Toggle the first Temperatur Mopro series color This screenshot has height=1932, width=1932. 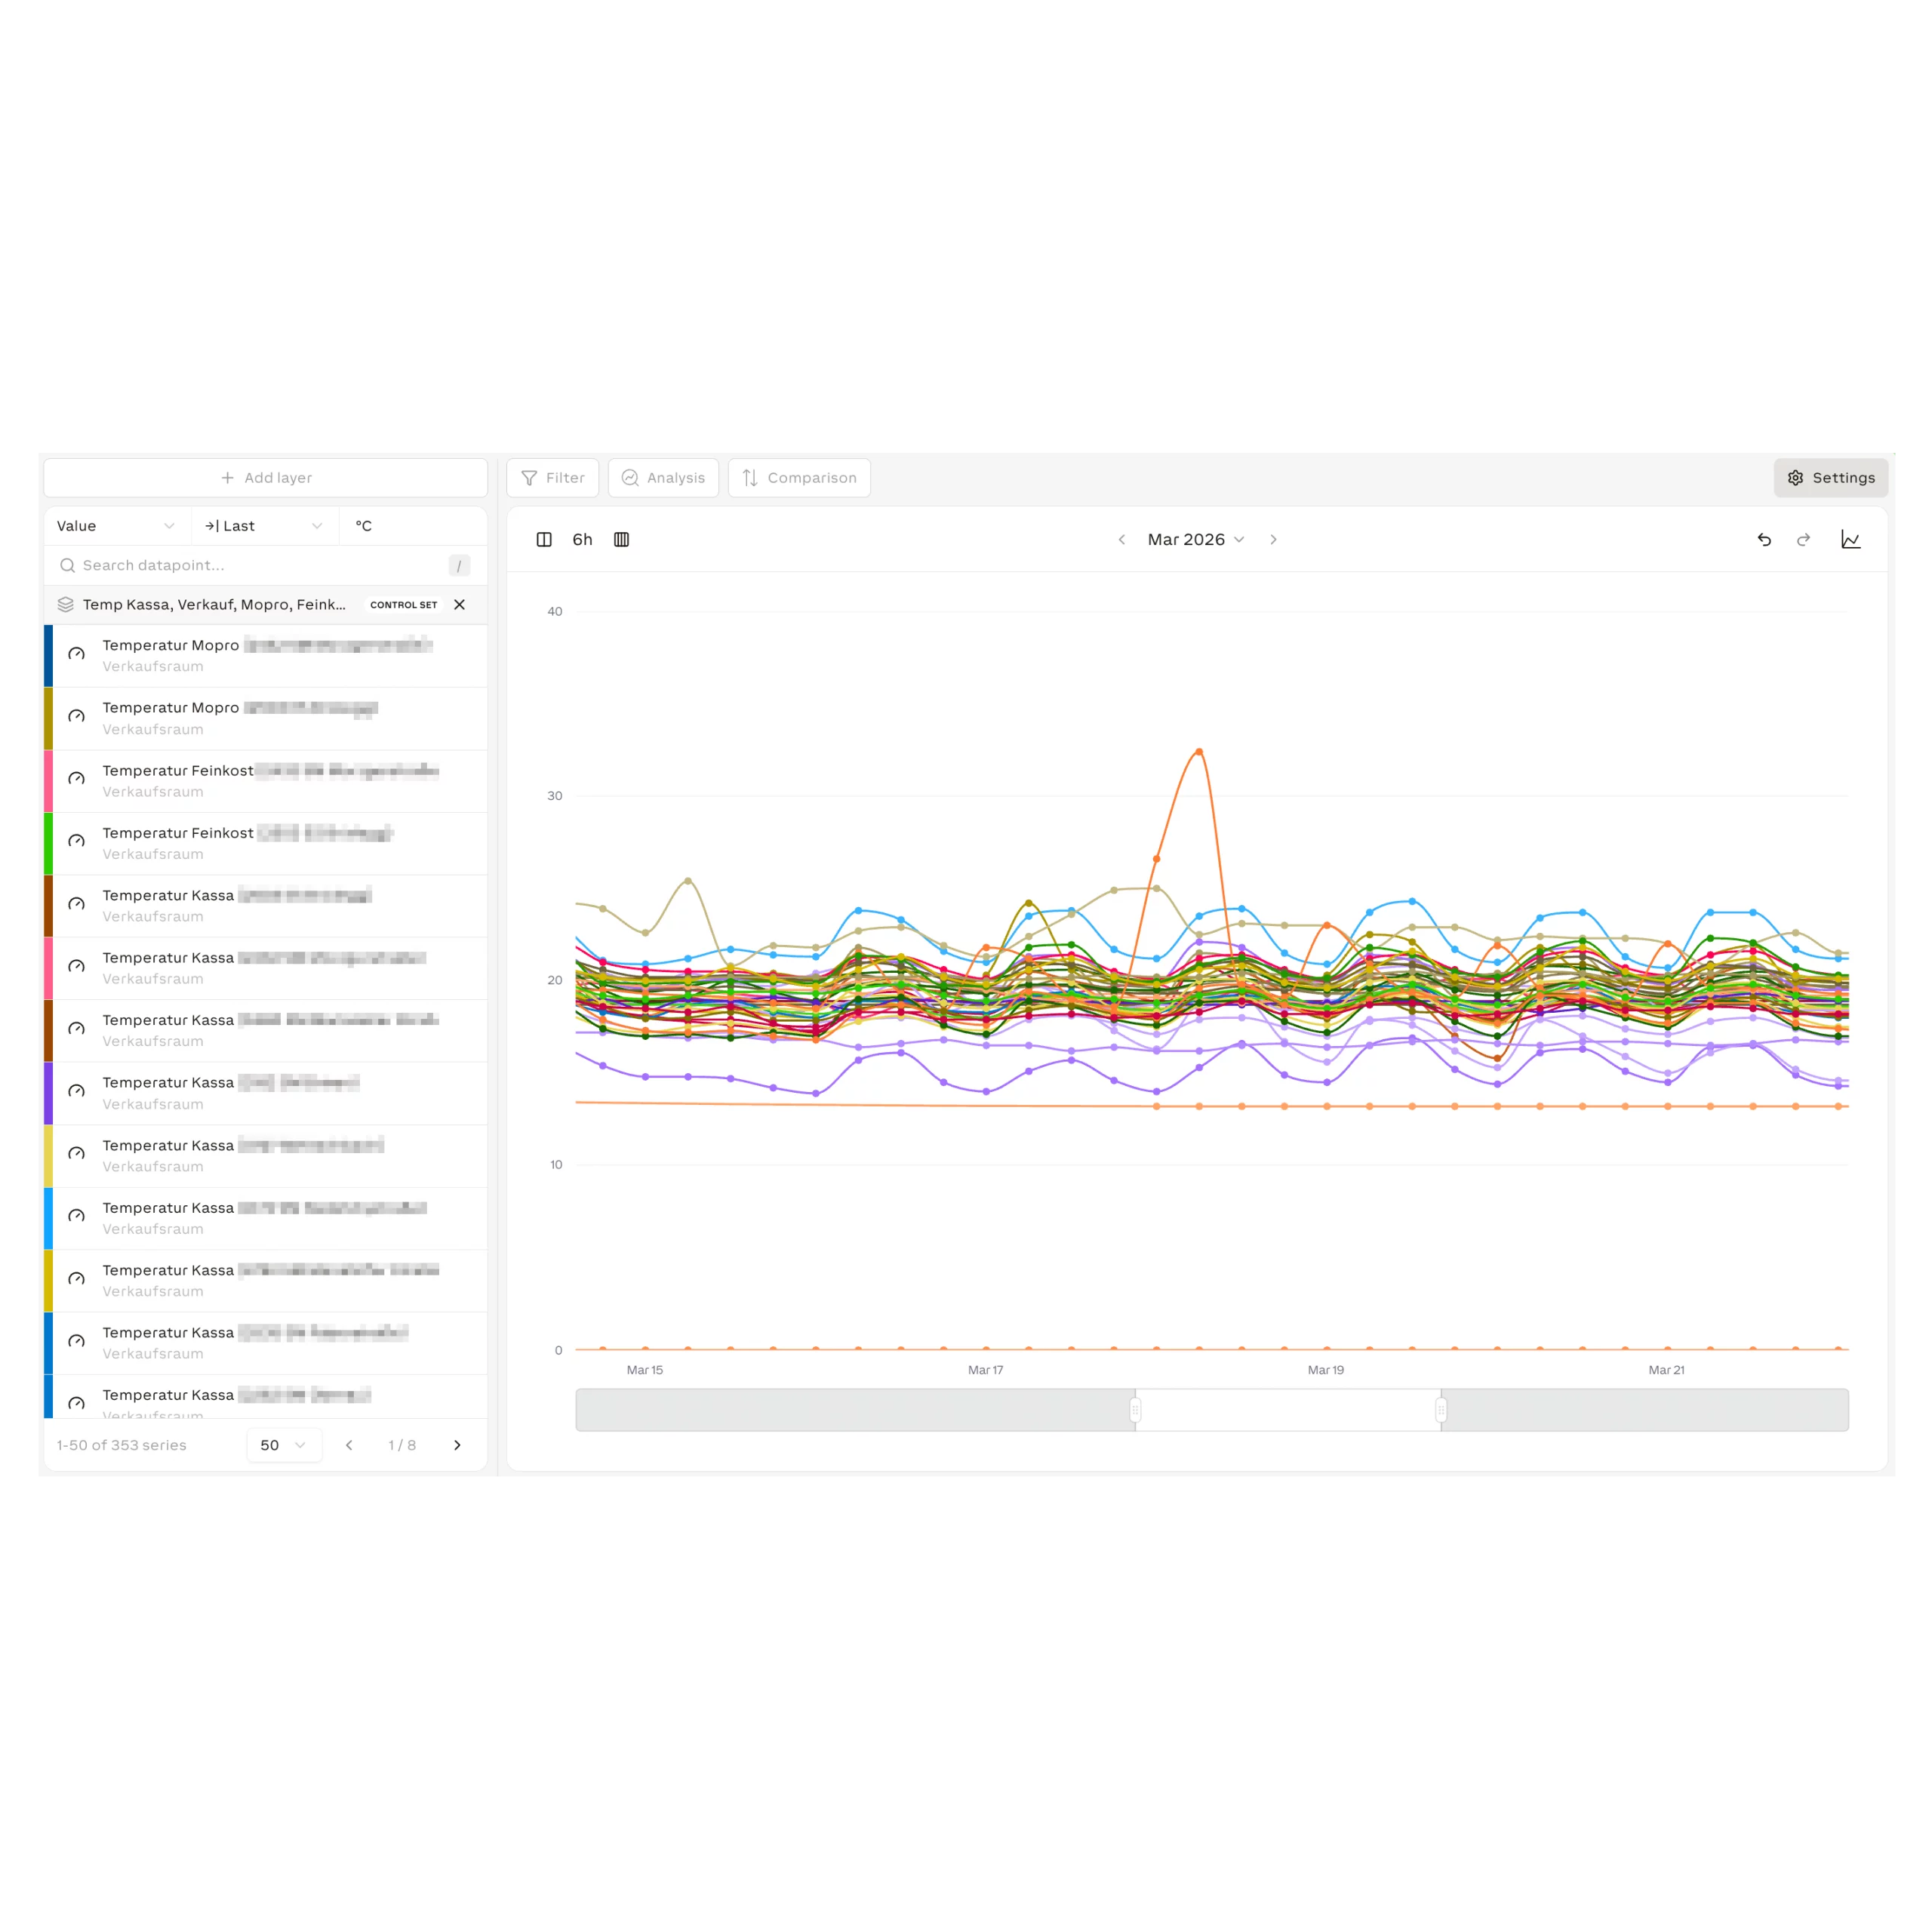tap(48, 655)
